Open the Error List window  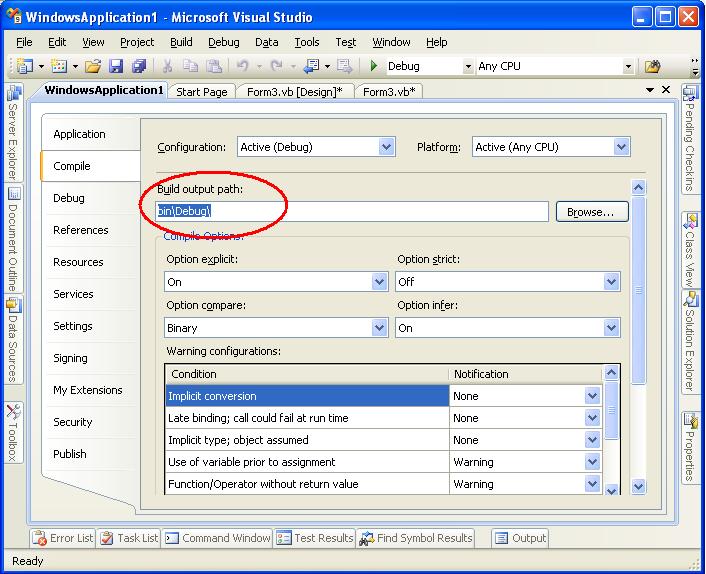[x=63, y=538]
